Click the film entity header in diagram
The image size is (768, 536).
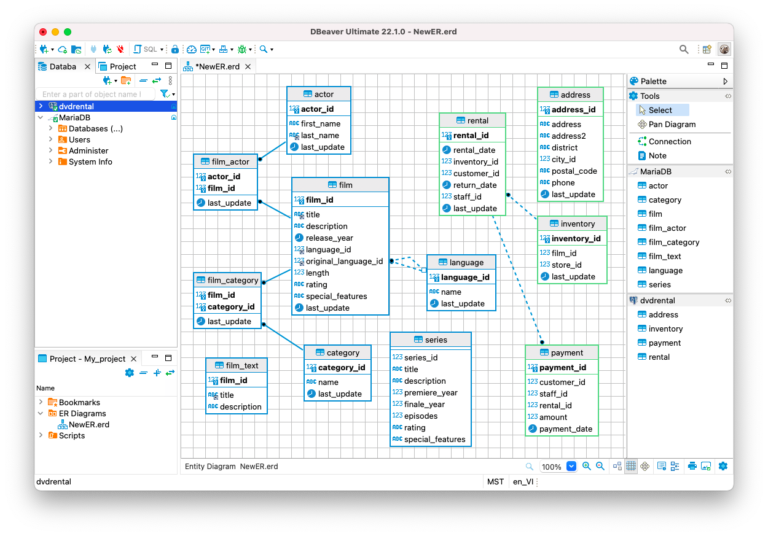[340, 185]
